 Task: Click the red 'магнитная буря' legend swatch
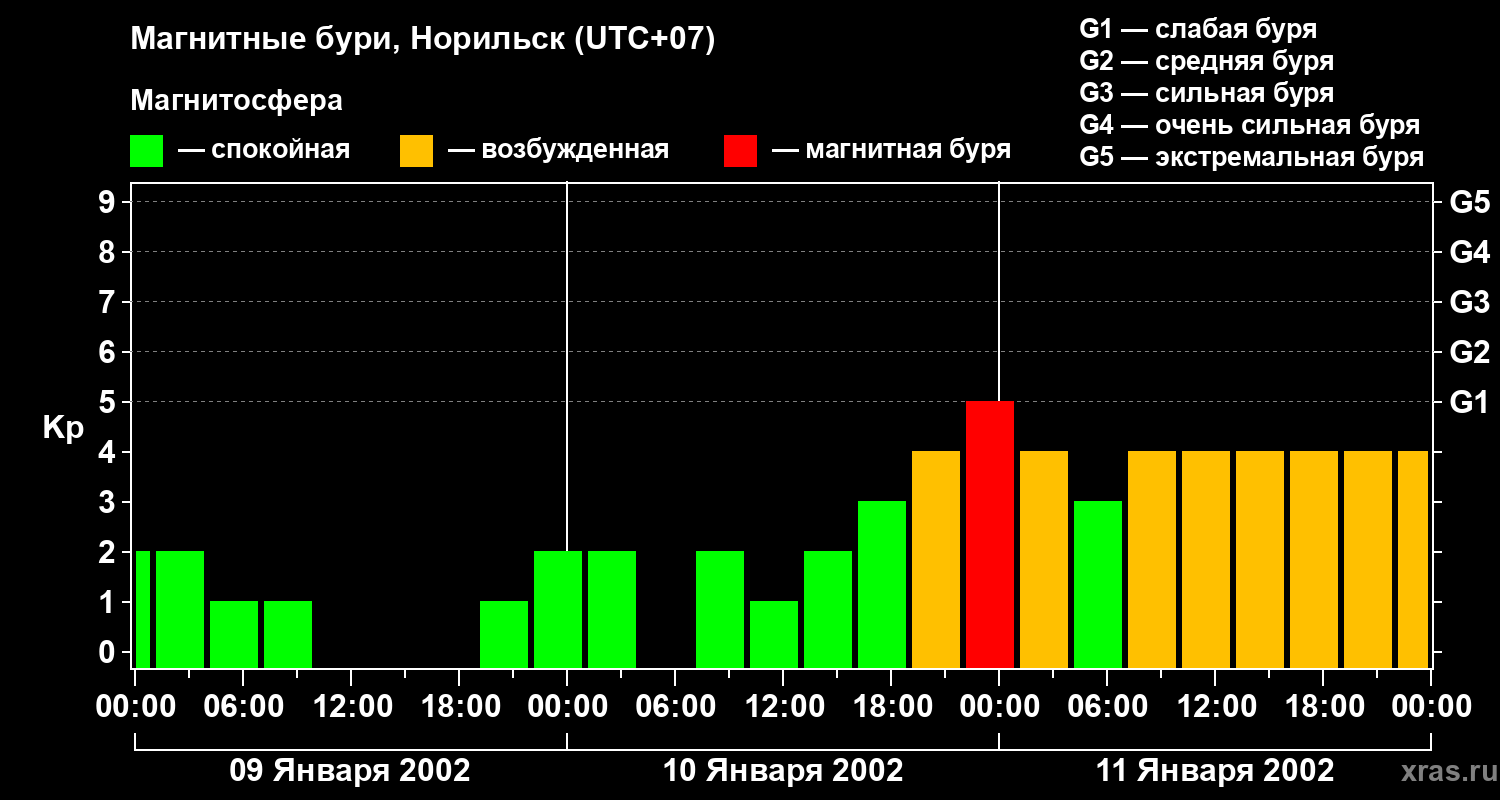(x=740, y=151)
